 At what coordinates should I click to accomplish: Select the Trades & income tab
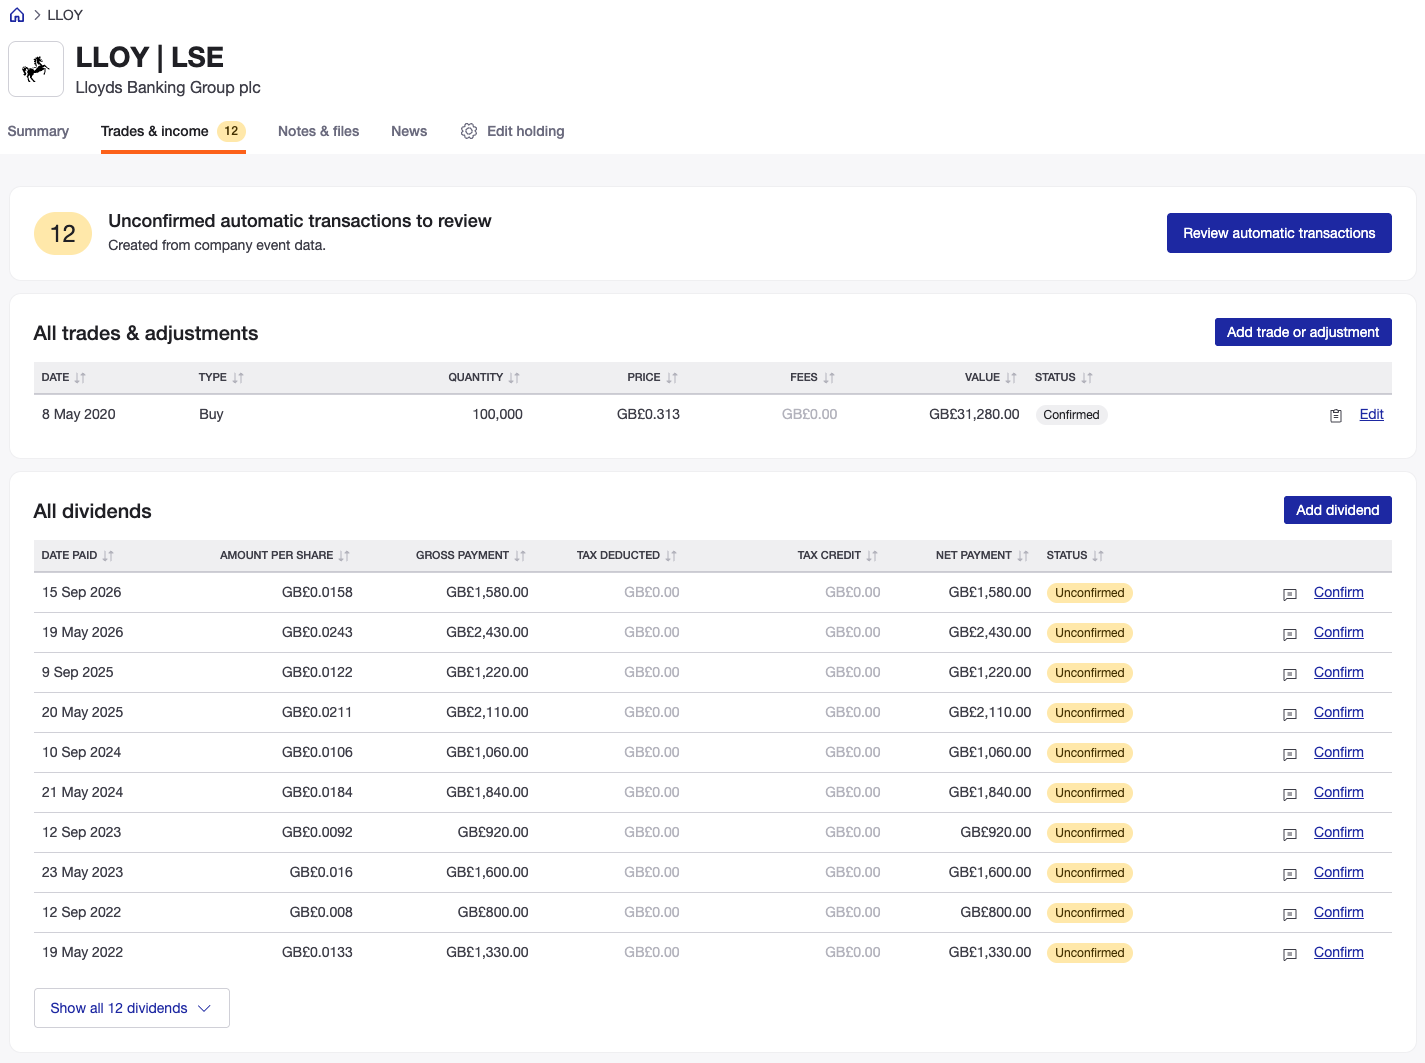click(x=173, y=131)
